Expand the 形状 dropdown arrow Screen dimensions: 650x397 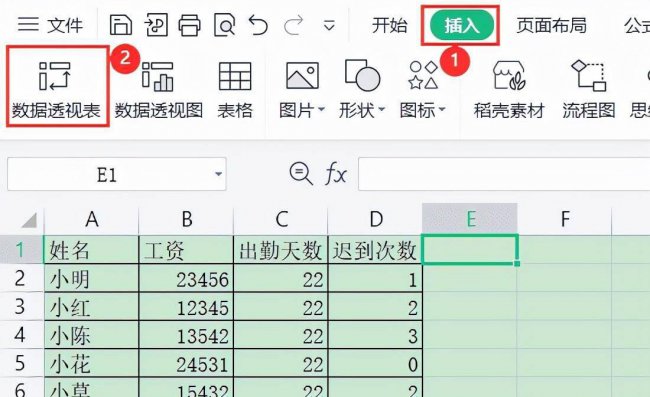coord(382,110)
